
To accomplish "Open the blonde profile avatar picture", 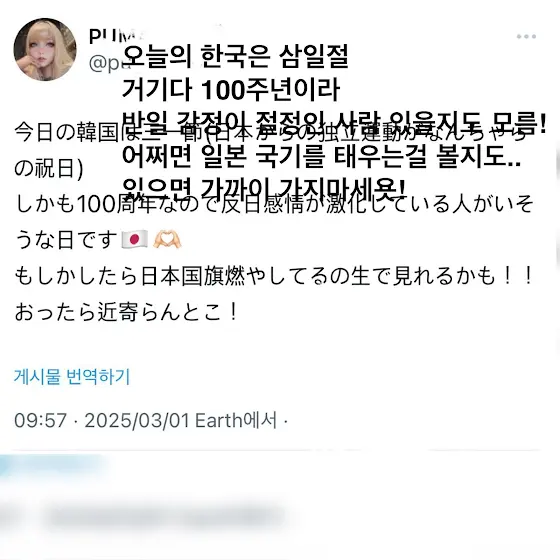I will click(x=45, y=49).
